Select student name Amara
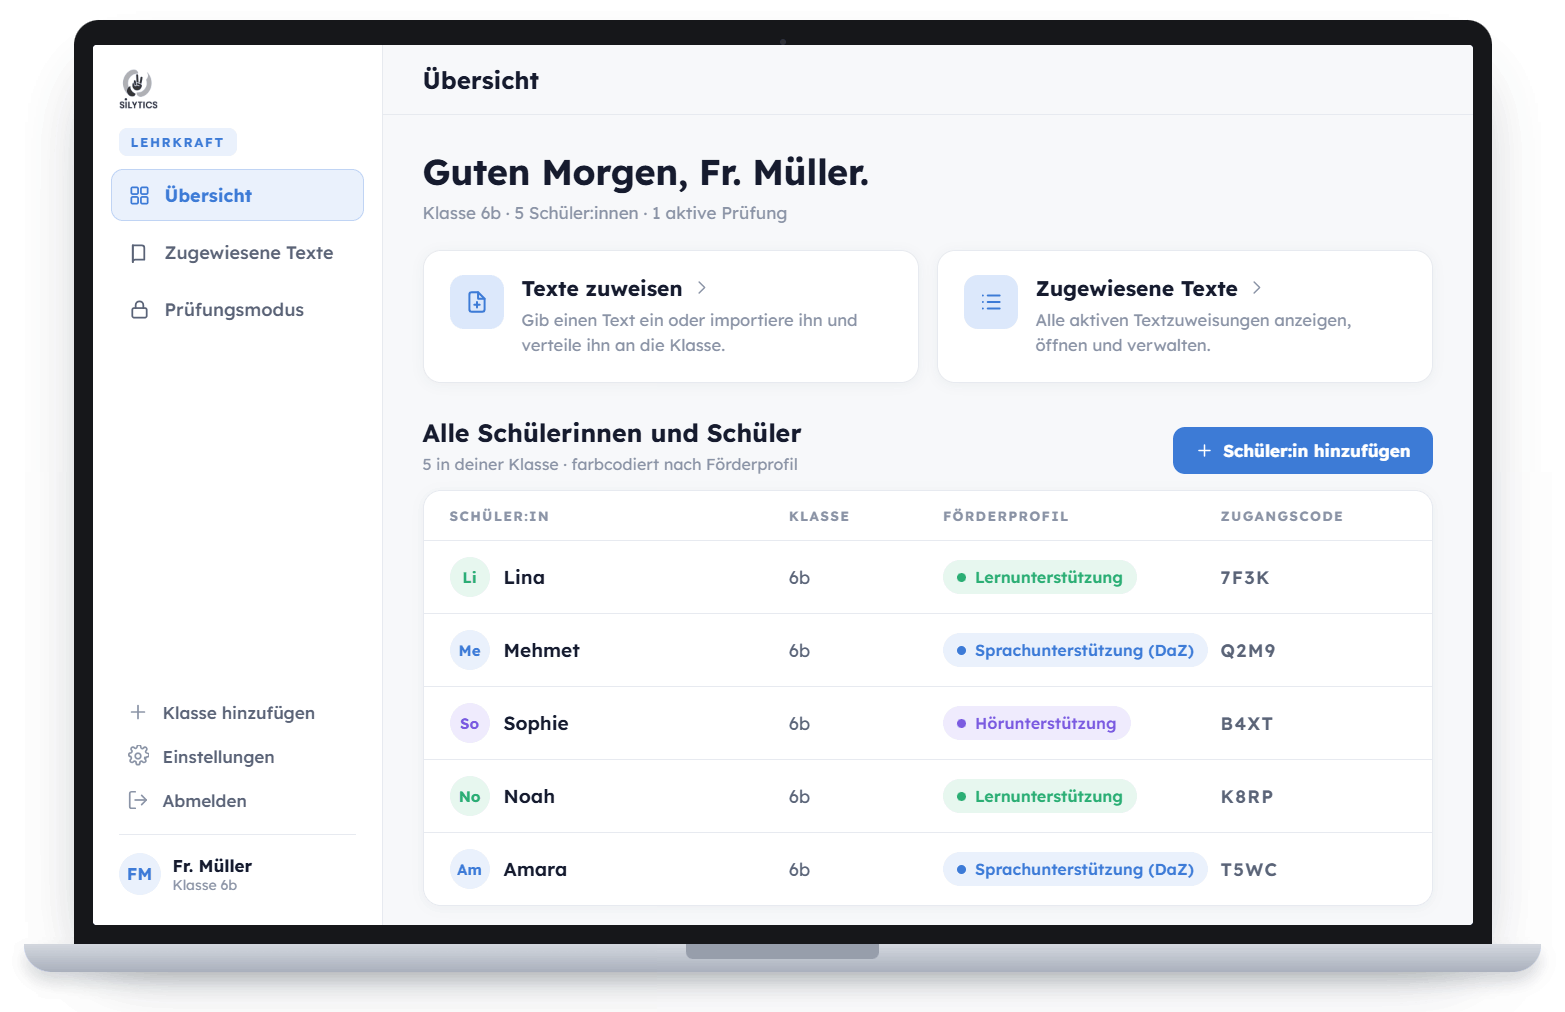Viewport: 1565px width, 1012px height. [535, 869]
